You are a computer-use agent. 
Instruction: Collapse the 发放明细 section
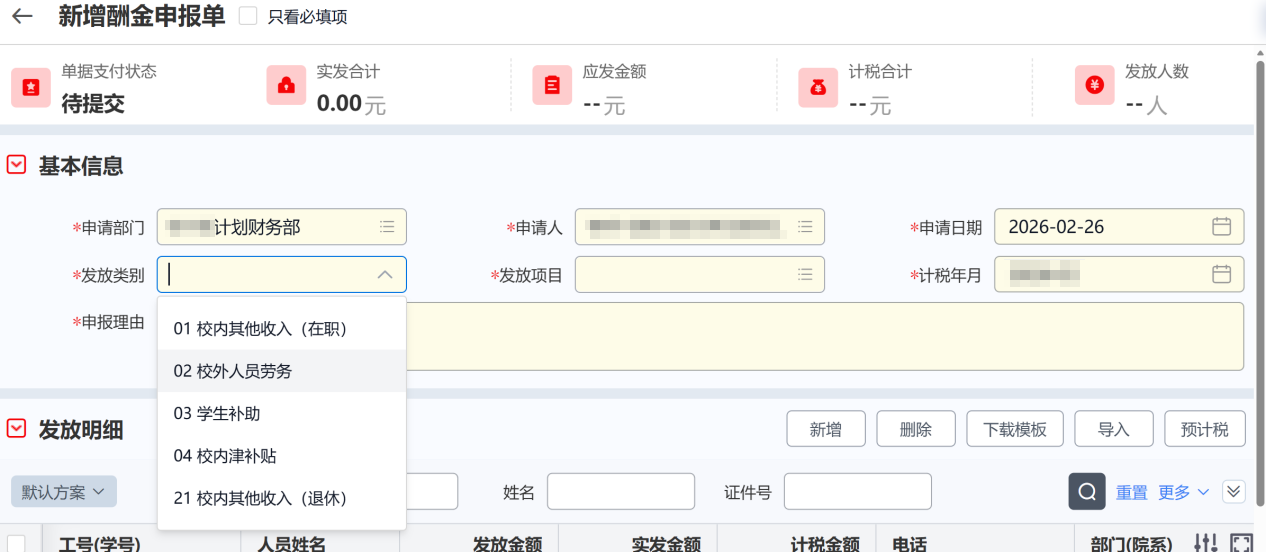(x=16, y=429)
